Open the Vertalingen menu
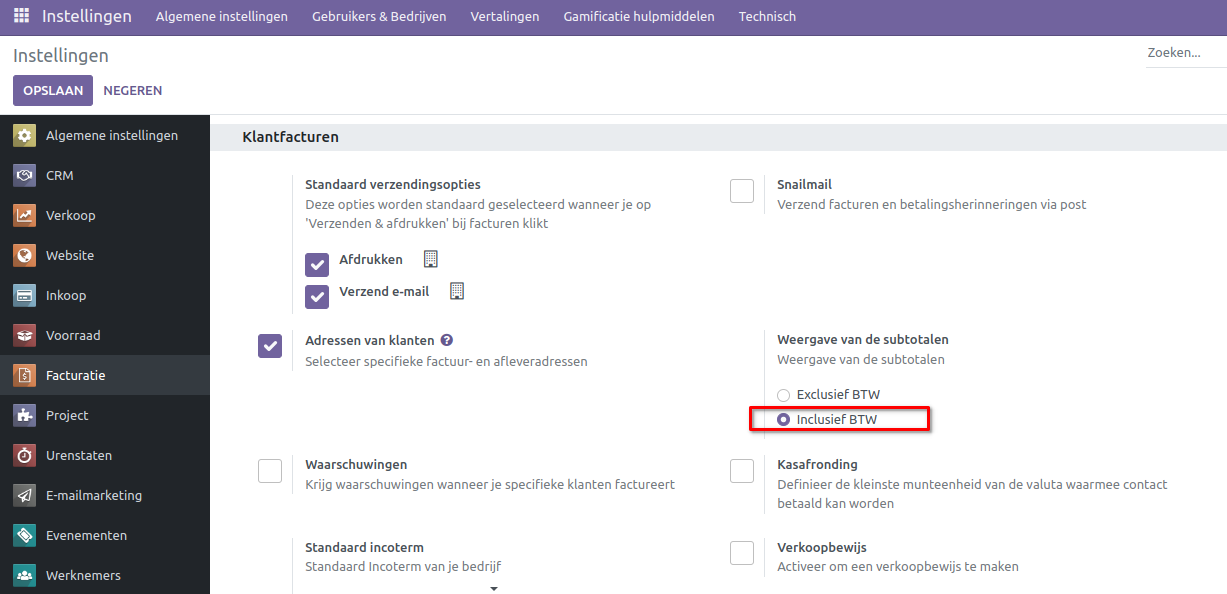The image size is (1227, 594). 504,16
